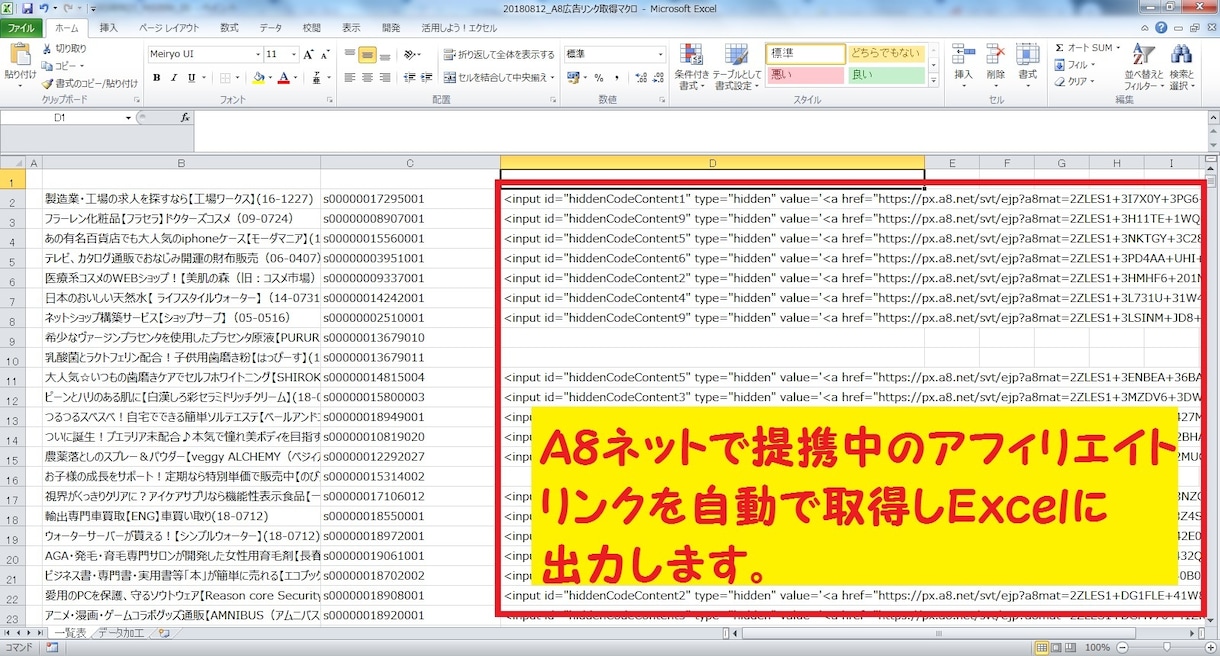
Task: Click Insert Function fx icon
Action: click(x=185, y=118)
